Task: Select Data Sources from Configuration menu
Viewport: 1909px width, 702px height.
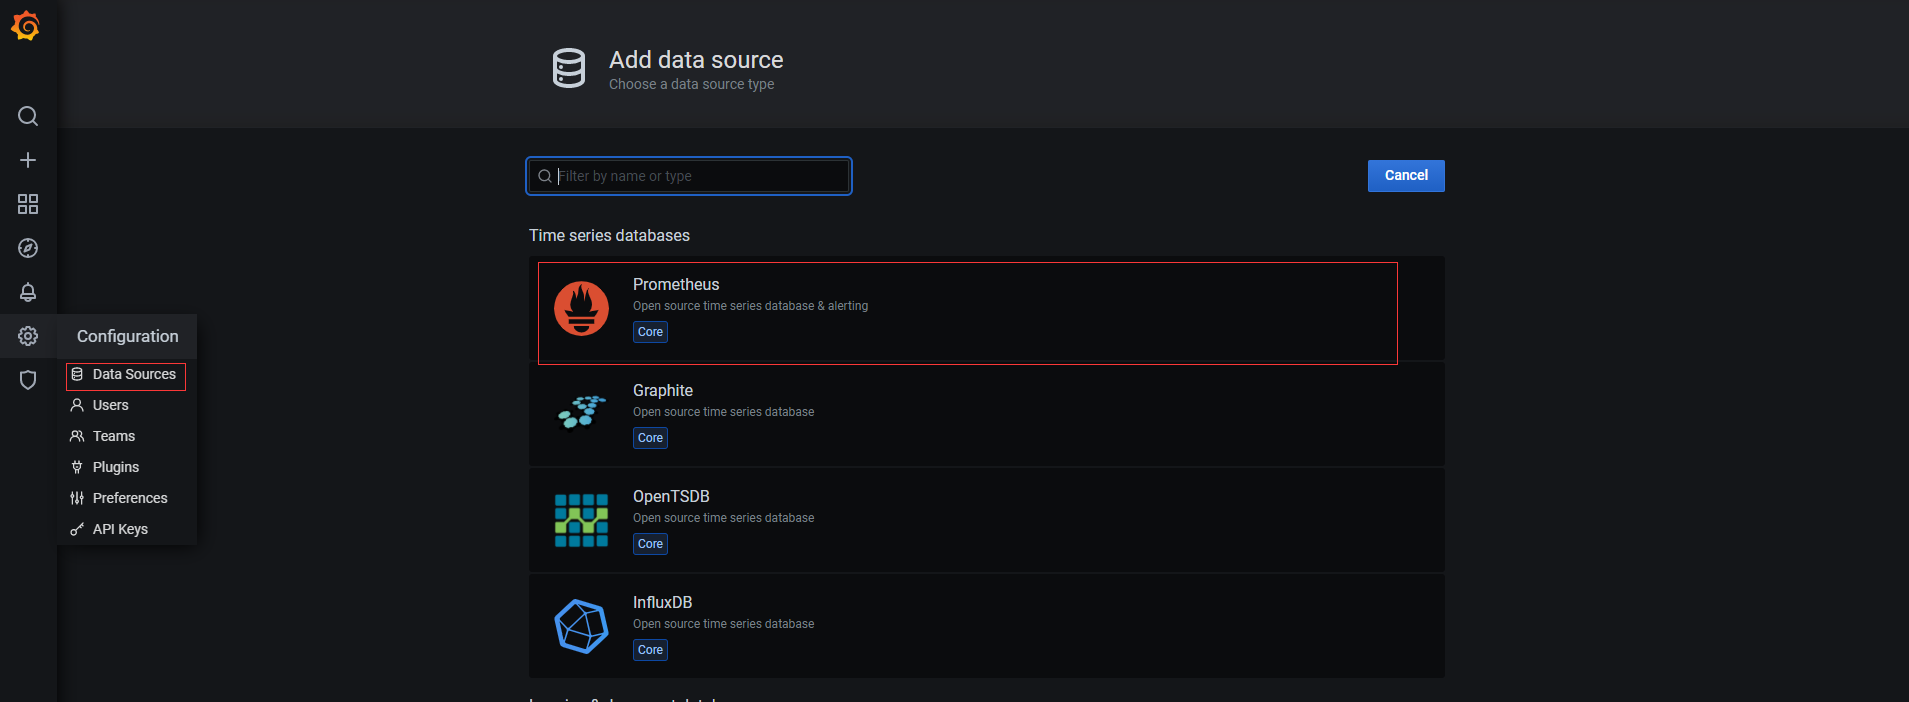Action: coord(133,375)
